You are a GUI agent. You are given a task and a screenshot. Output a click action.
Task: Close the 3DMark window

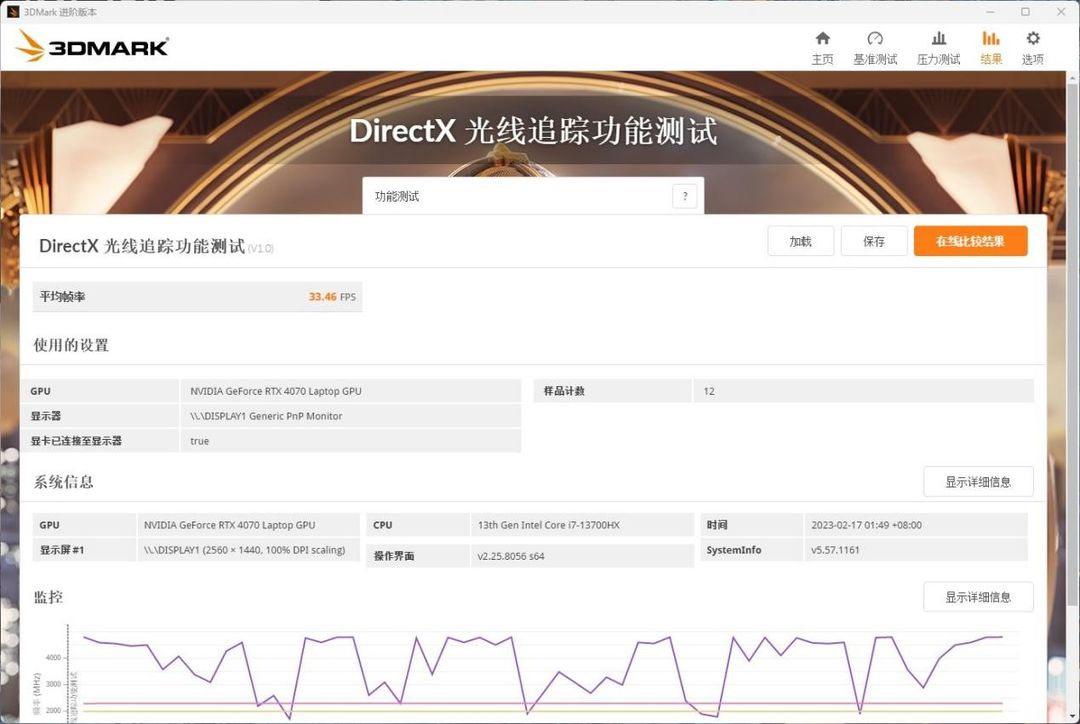1061,12
